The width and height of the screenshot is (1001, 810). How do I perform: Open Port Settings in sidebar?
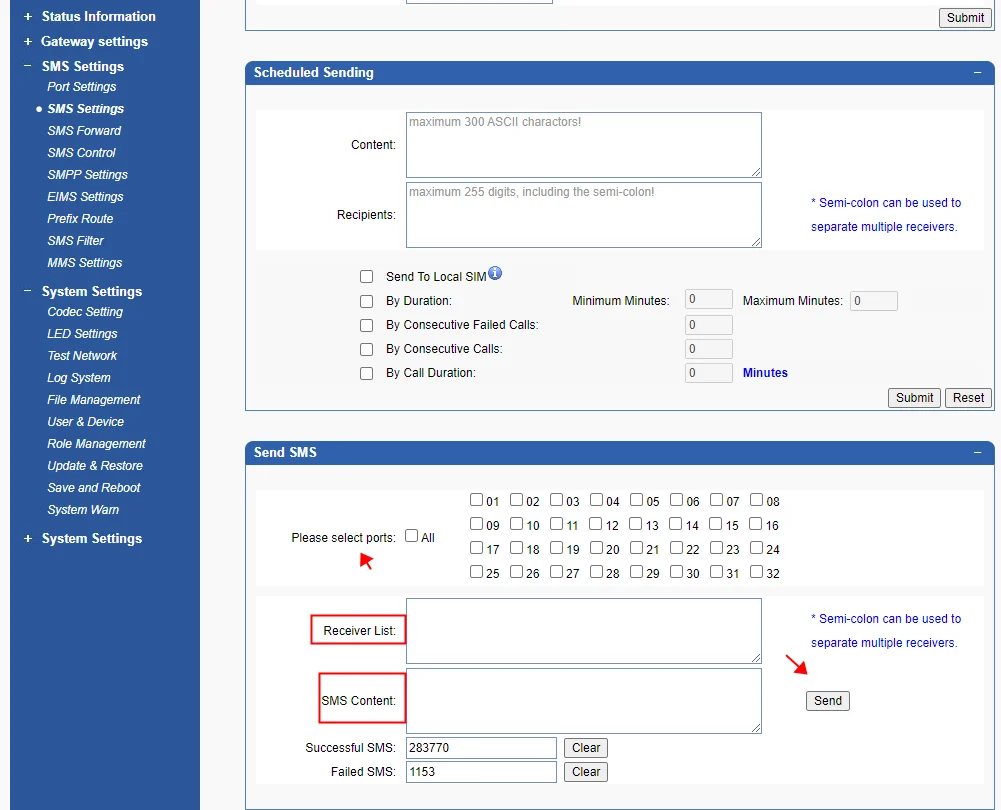click(82, 87)
